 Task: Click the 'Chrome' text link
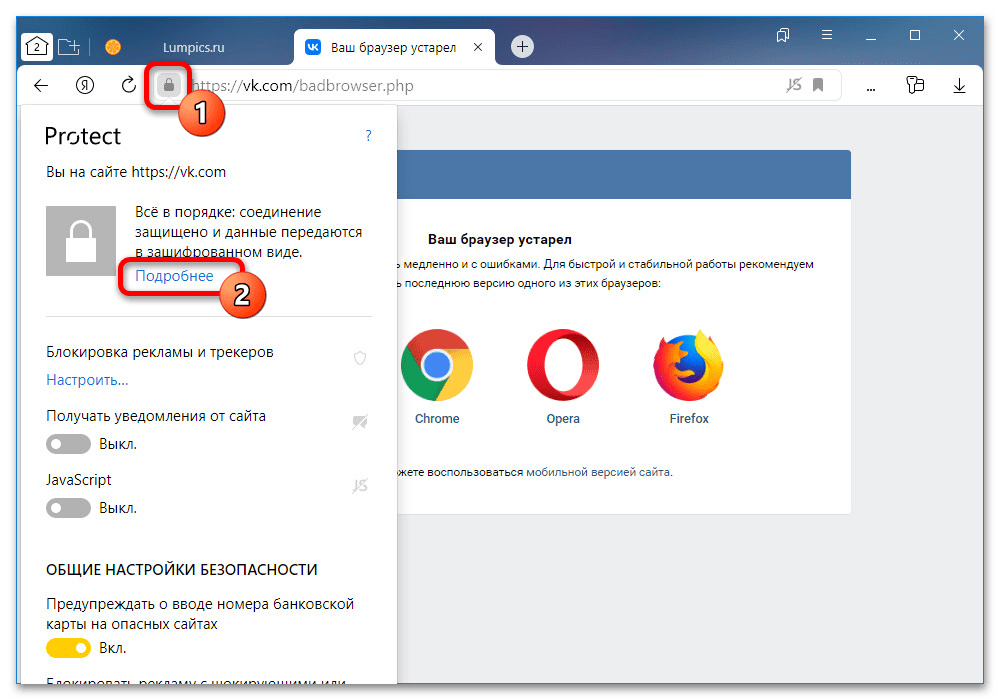pyautogui.click(x=437, y=419)
